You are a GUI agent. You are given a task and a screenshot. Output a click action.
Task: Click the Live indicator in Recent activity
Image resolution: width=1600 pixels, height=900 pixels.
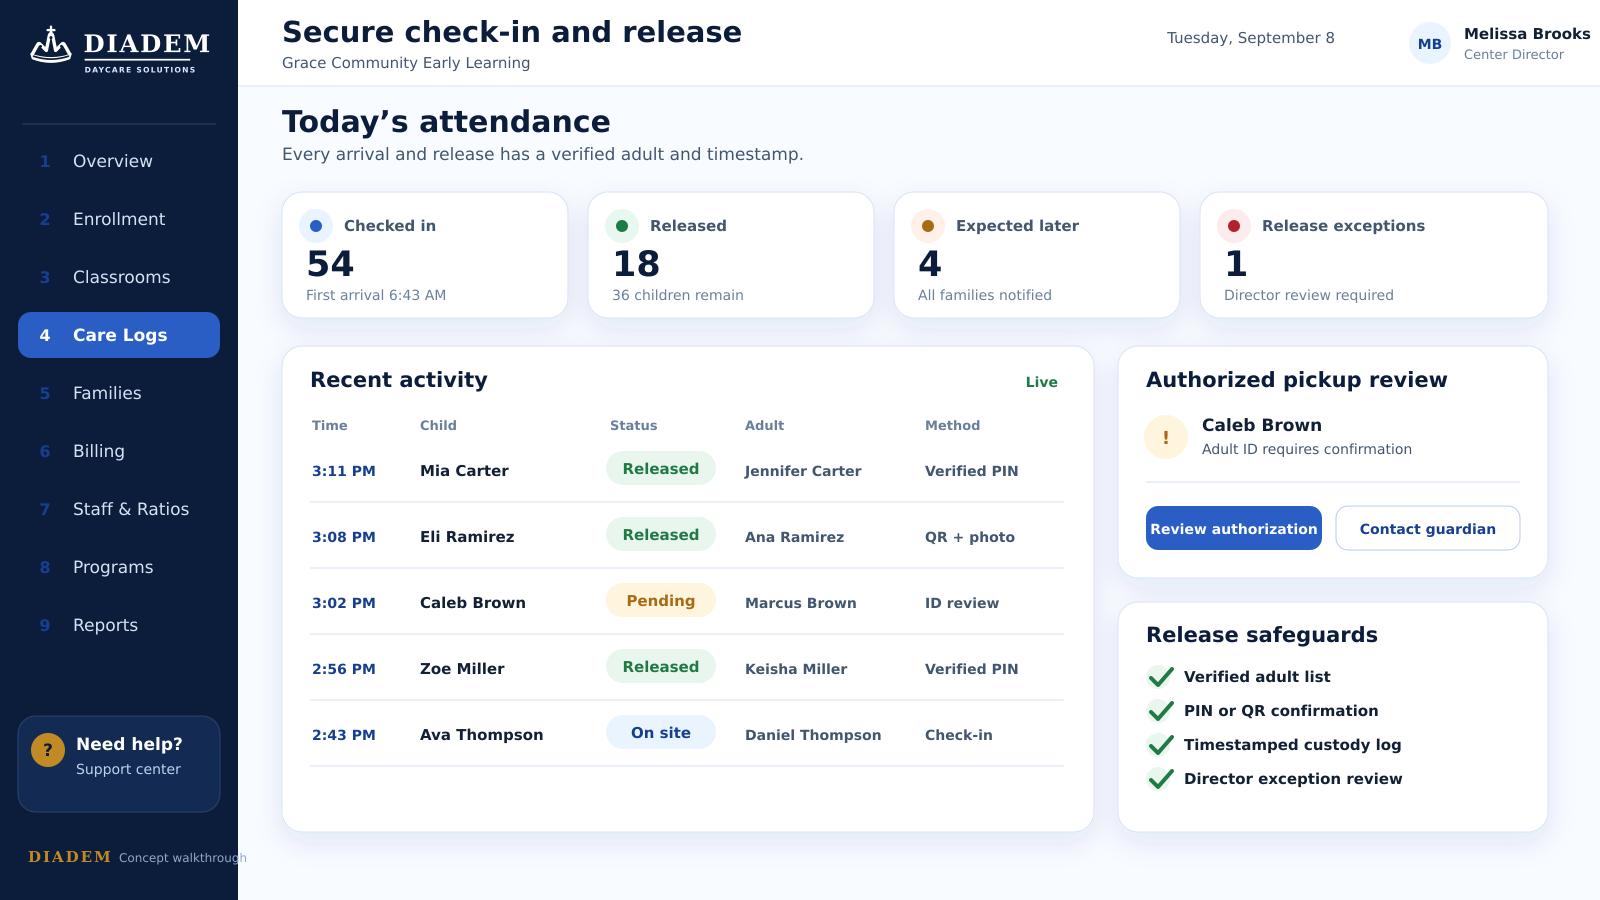point(1041,382)
